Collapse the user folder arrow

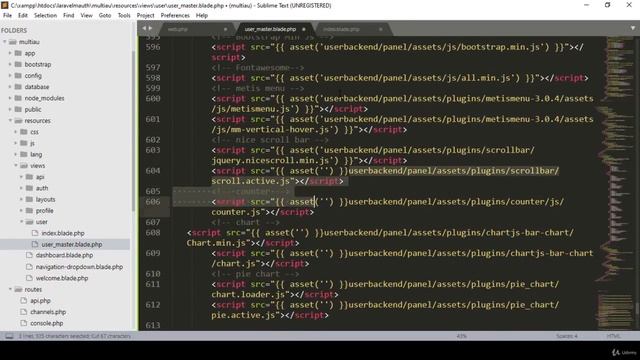(x=22, y=222)
